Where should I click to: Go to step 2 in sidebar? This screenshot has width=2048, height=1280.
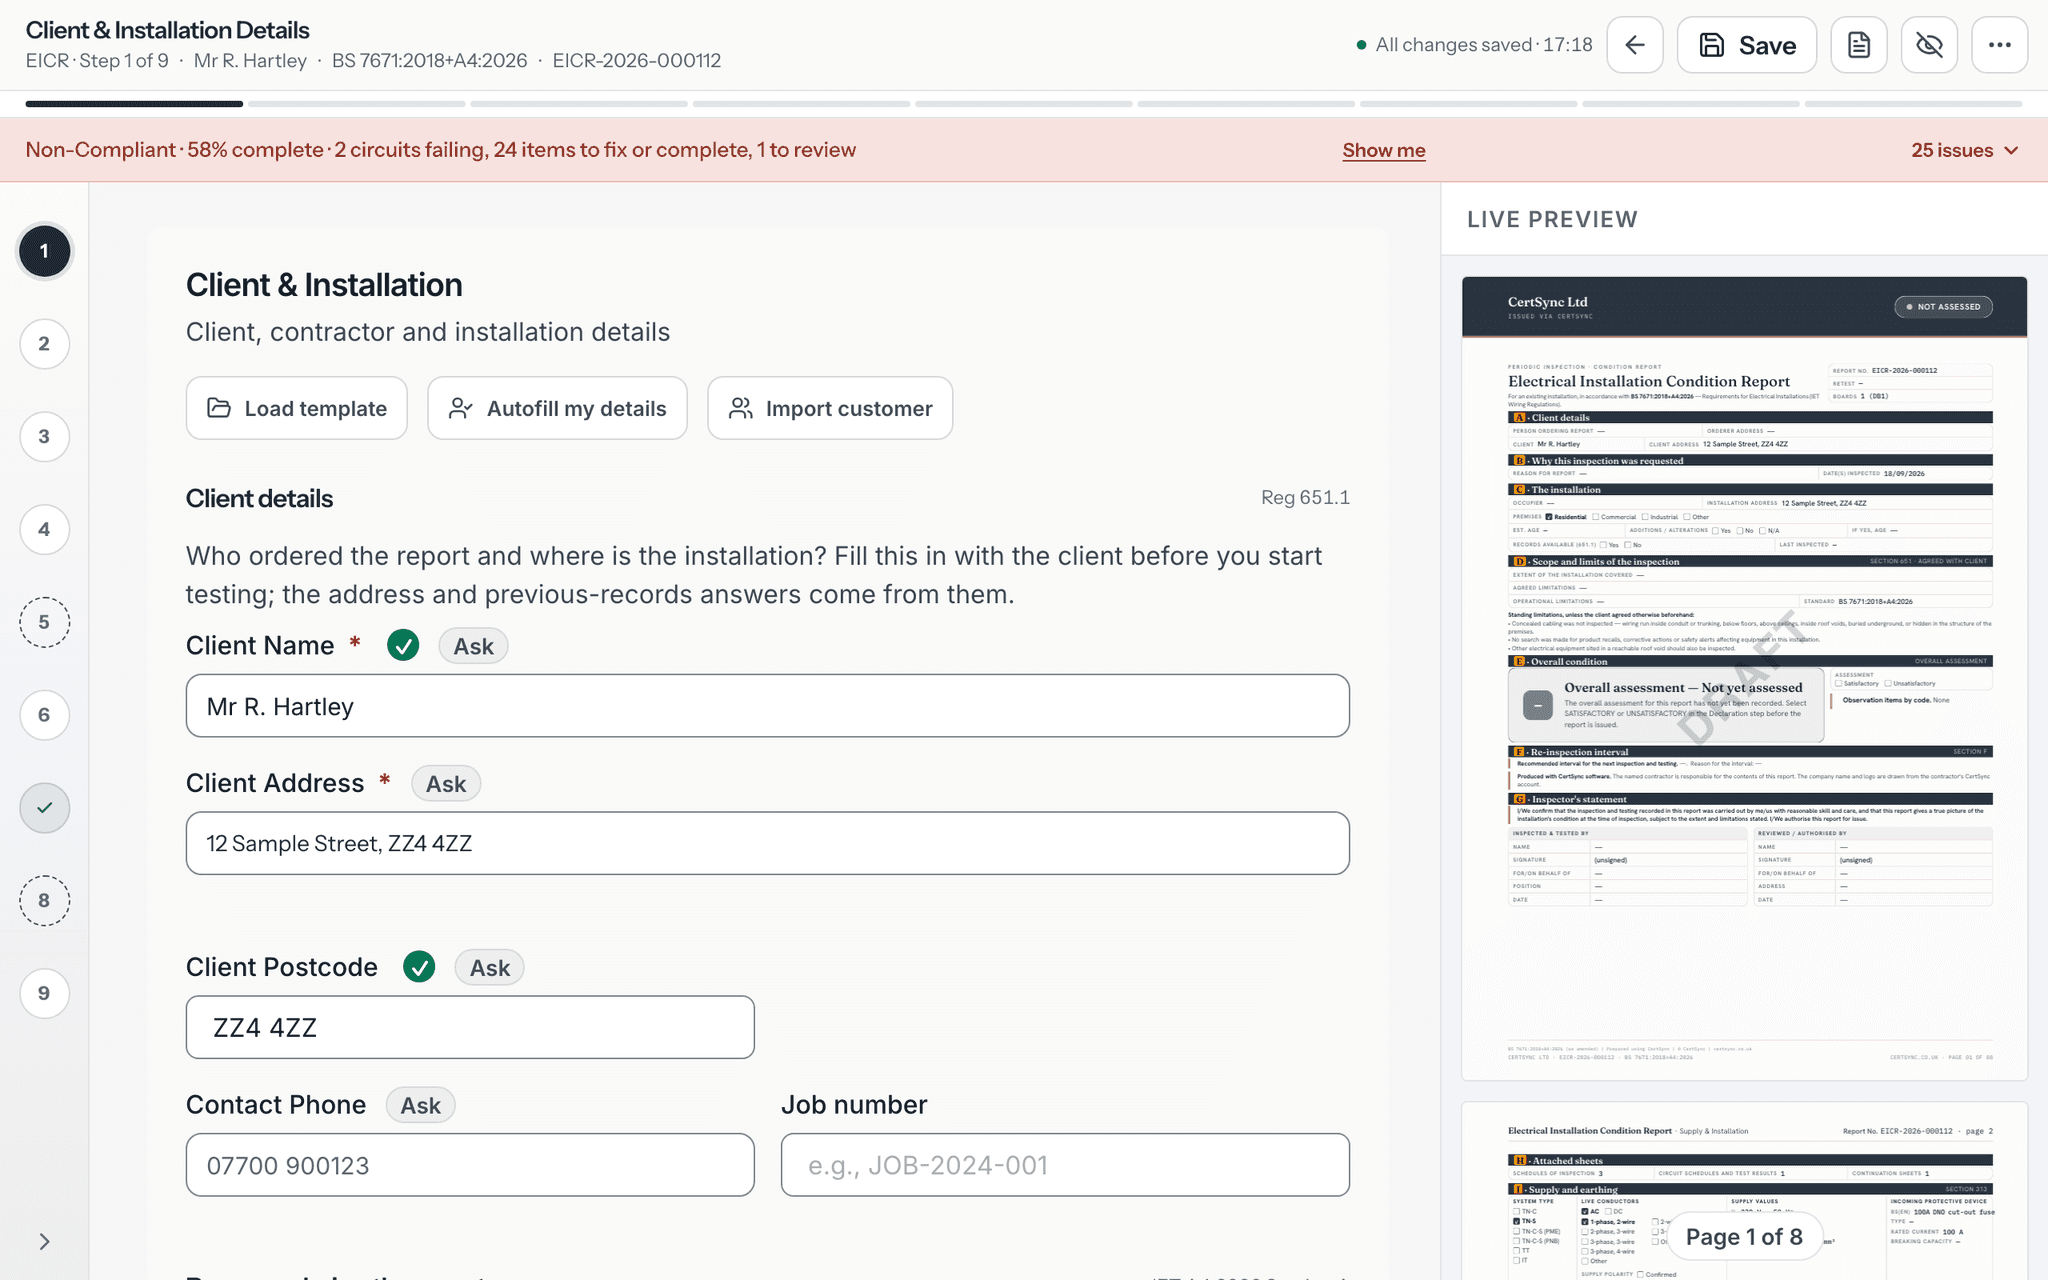coord(44,344)
